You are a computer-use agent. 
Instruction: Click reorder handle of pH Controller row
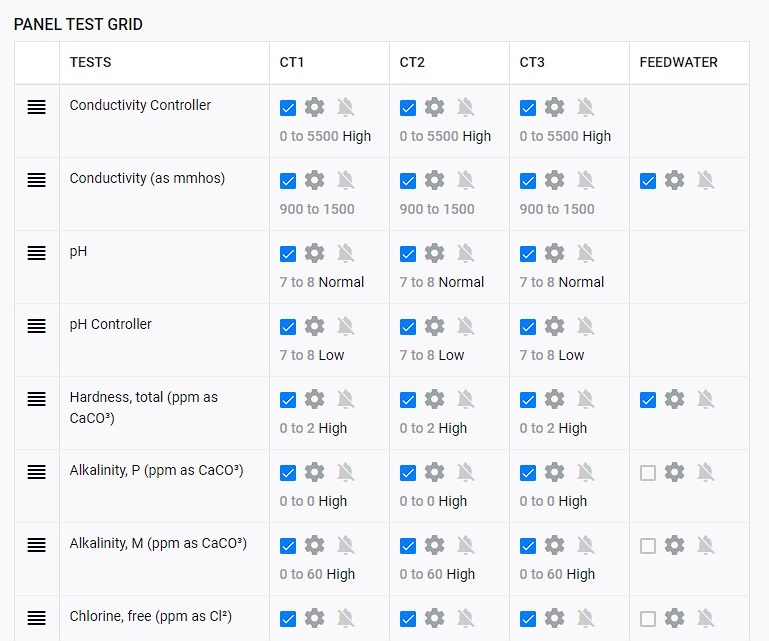pos(36,326)
